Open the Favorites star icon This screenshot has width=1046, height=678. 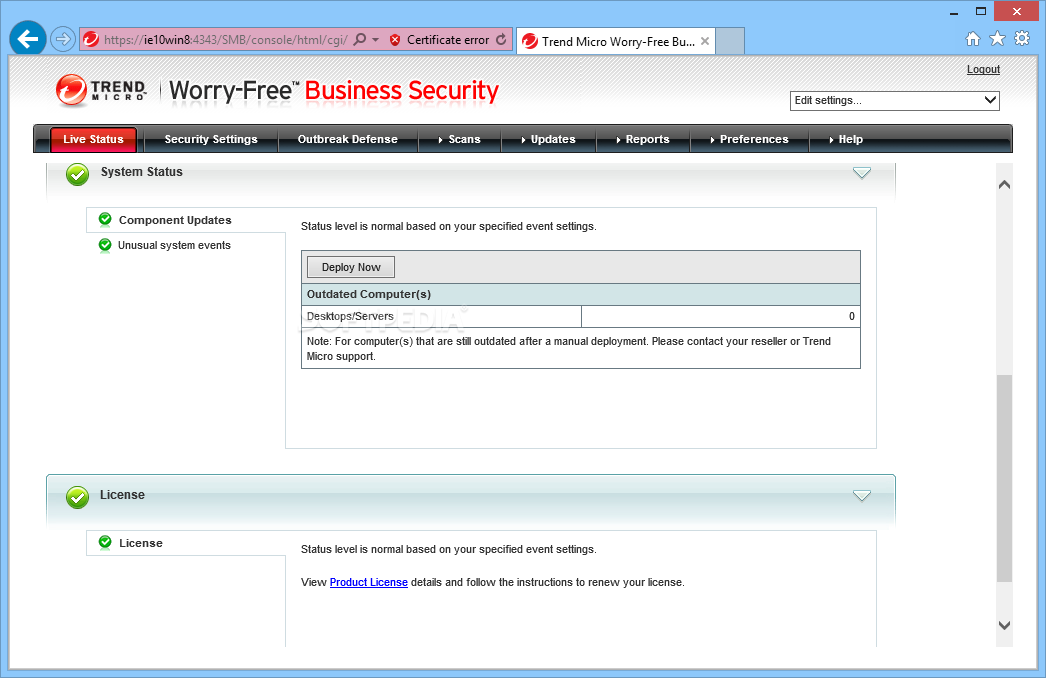pos(997,39)
